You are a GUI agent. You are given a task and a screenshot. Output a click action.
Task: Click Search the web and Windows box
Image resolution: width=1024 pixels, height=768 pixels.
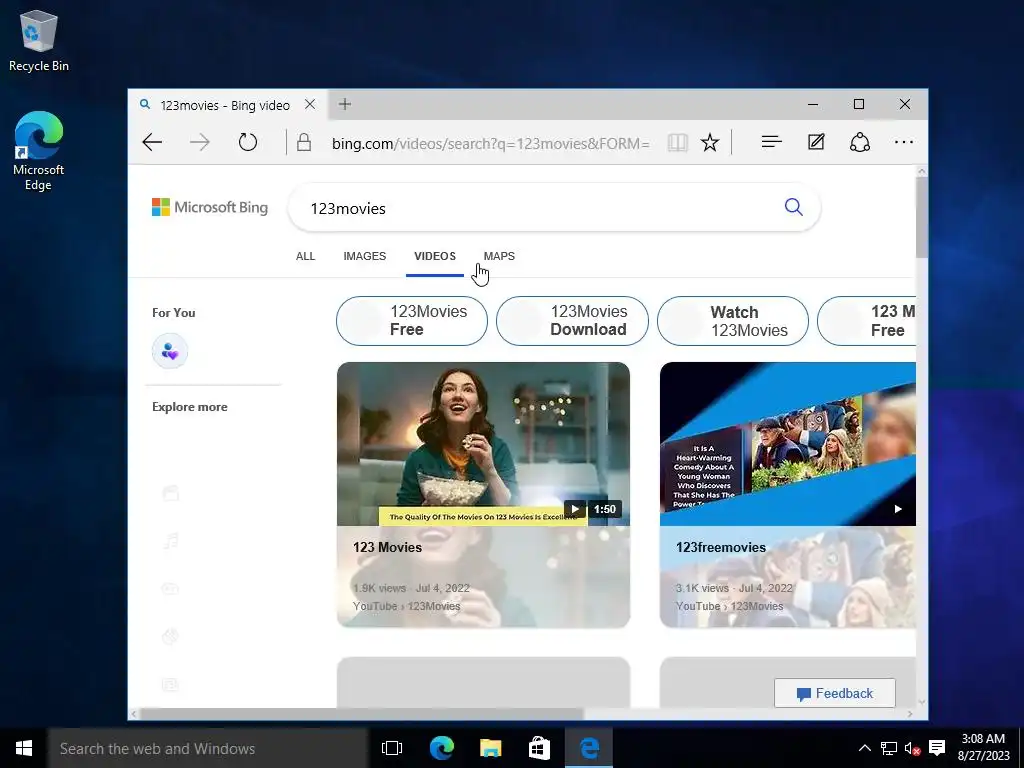[208, 748]
